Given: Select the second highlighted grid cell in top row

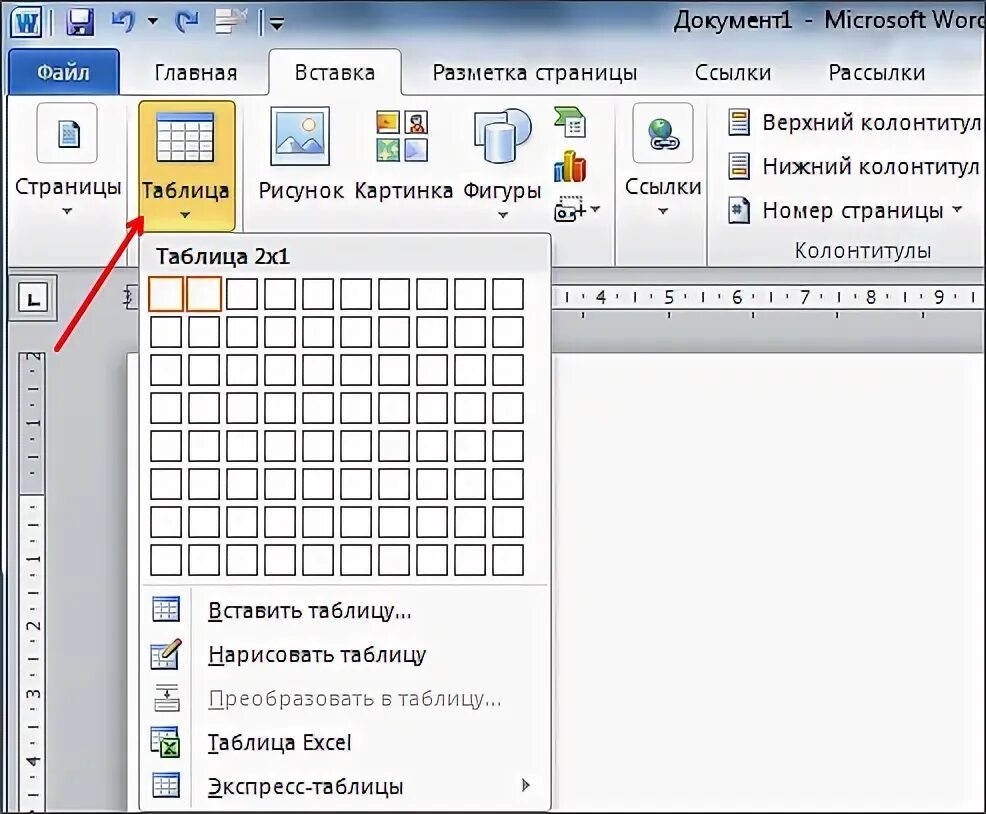Looking at the screenshot, I should (x=204, y=294).
